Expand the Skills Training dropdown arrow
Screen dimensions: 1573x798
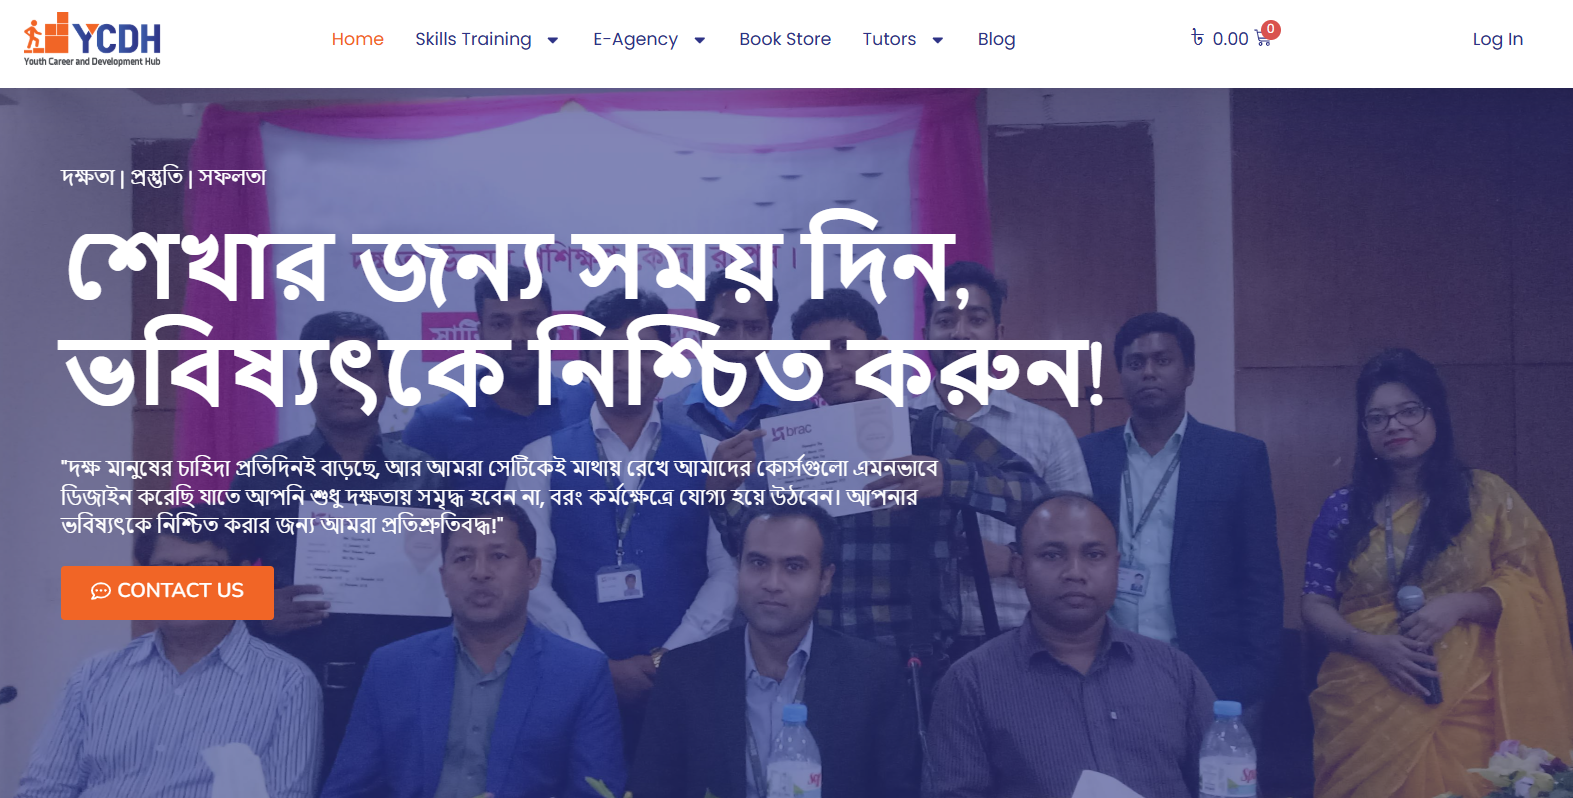(552, 40)
